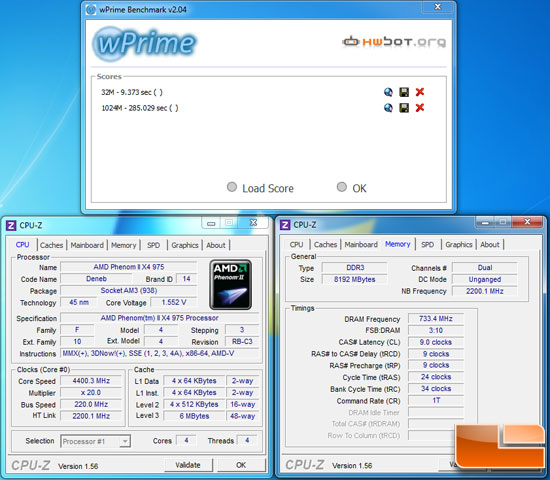
Task: Open the Processor #1 selection dropdown
Action: click(x=95, y=441)
